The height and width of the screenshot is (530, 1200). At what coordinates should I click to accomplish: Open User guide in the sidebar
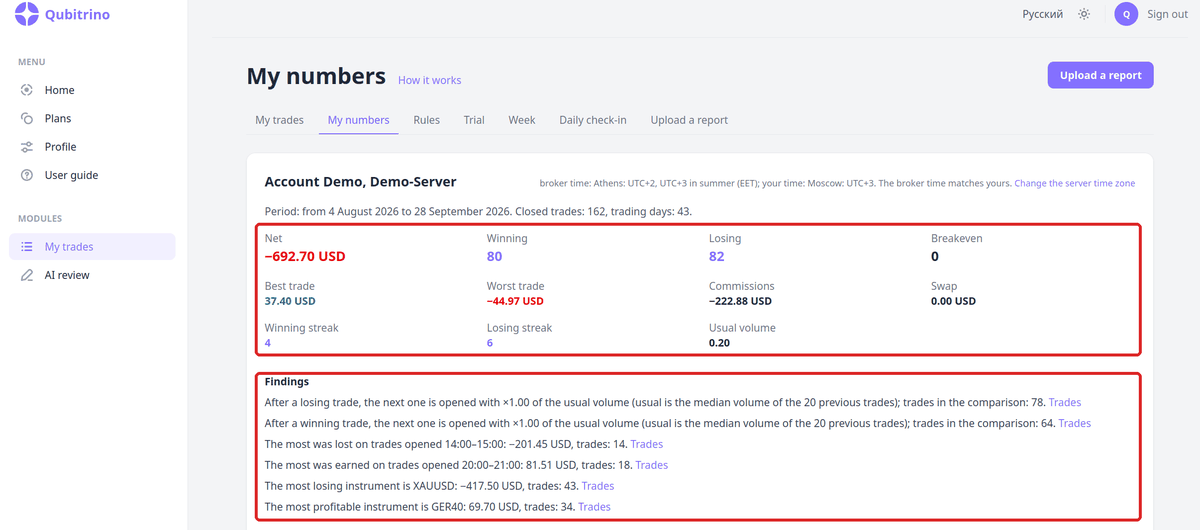click(x=92, y=175)
